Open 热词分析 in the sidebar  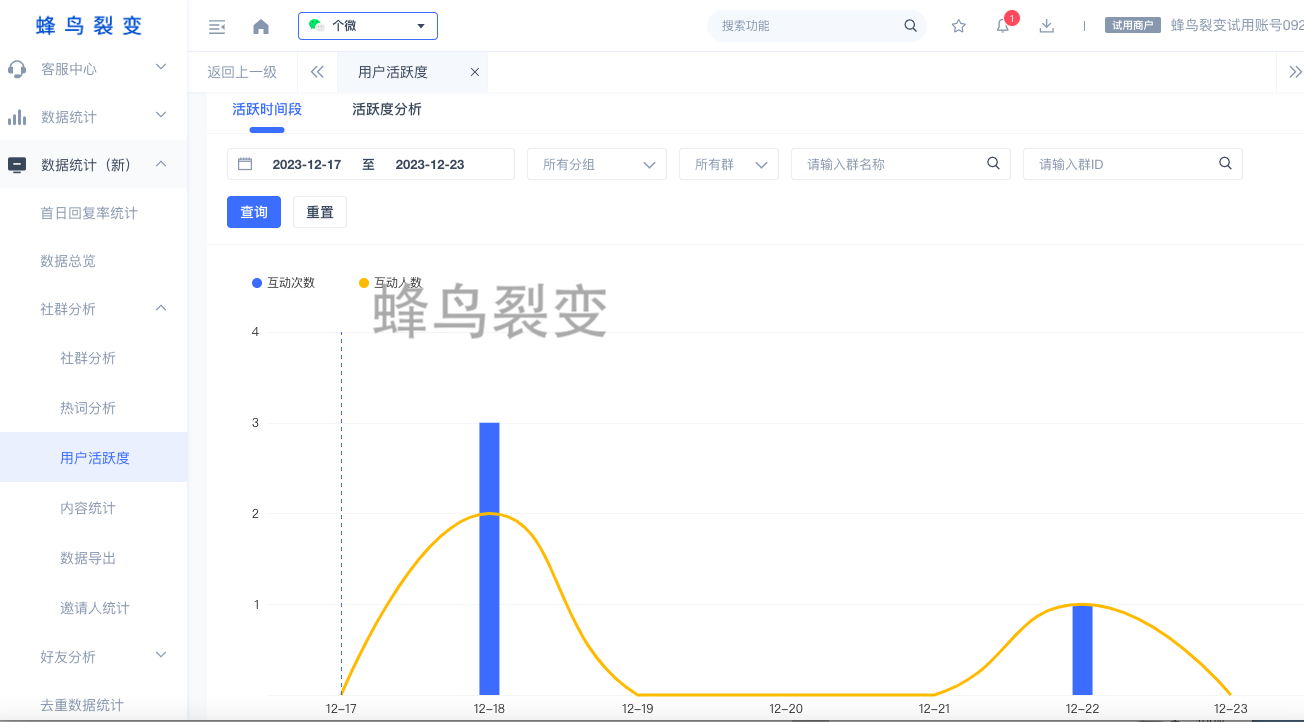point(88,408)
